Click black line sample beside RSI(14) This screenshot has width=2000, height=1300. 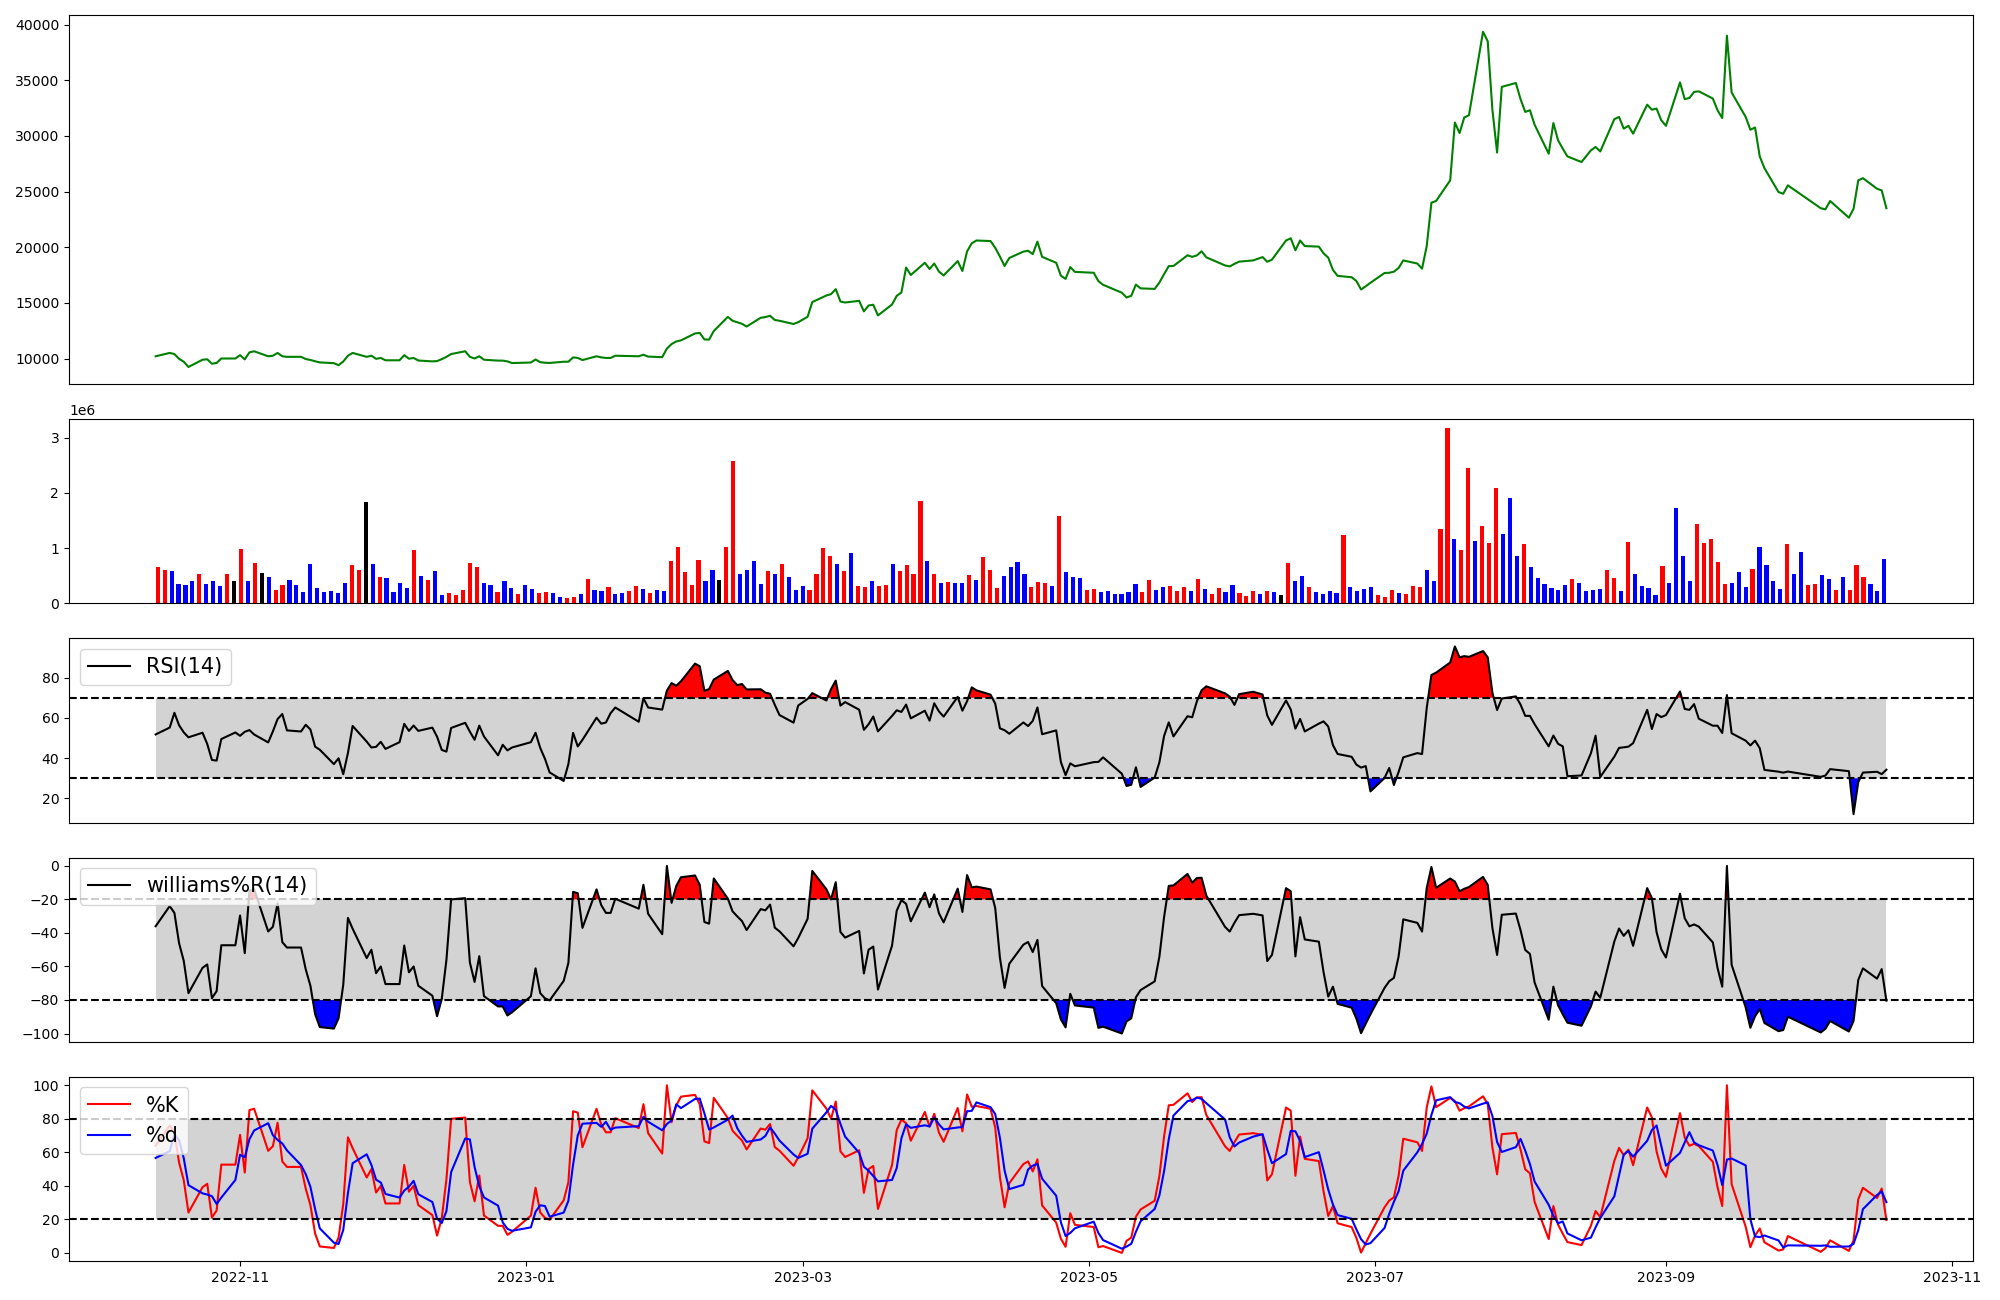pyautogui.click(x=109, y=666)
